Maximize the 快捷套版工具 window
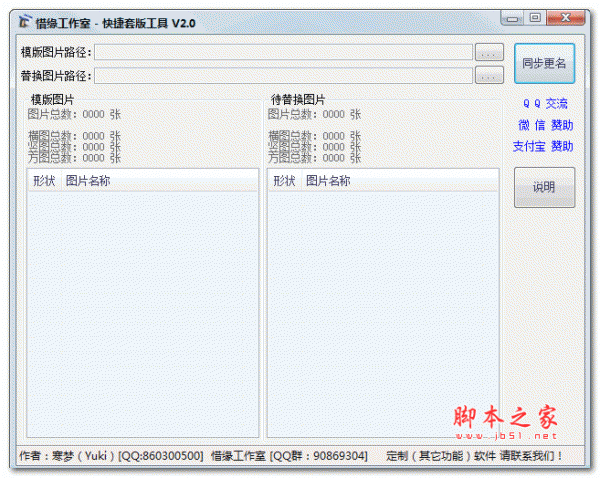This screenshot has height=478, width=600. click(x=535, y=18)
